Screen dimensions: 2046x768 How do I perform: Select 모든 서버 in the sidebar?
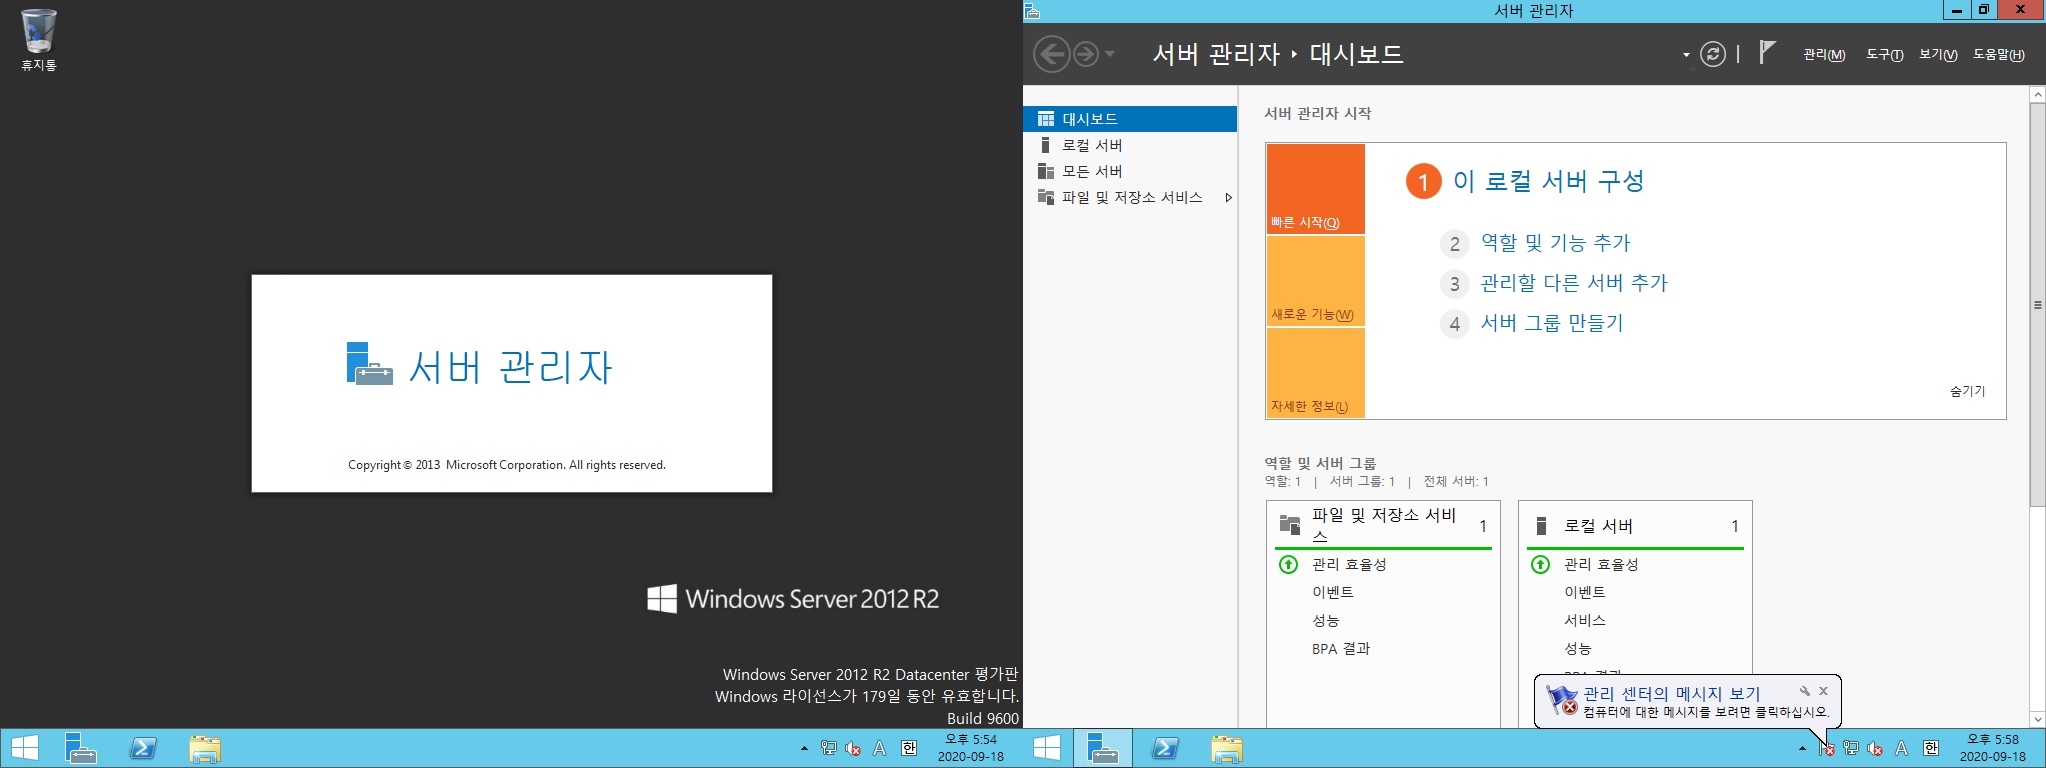1130,171
